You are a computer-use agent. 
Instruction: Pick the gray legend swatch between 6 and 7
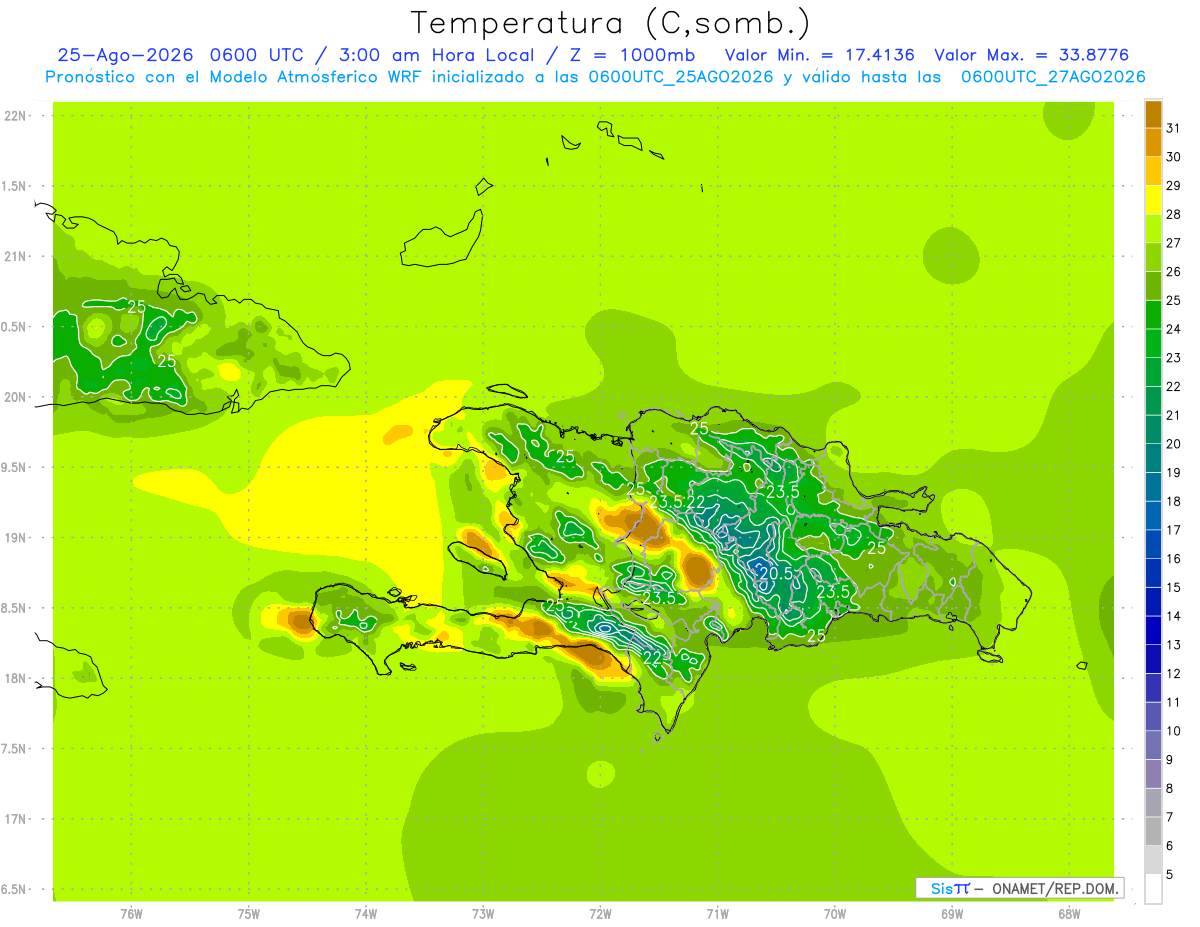coord(1153,831)
